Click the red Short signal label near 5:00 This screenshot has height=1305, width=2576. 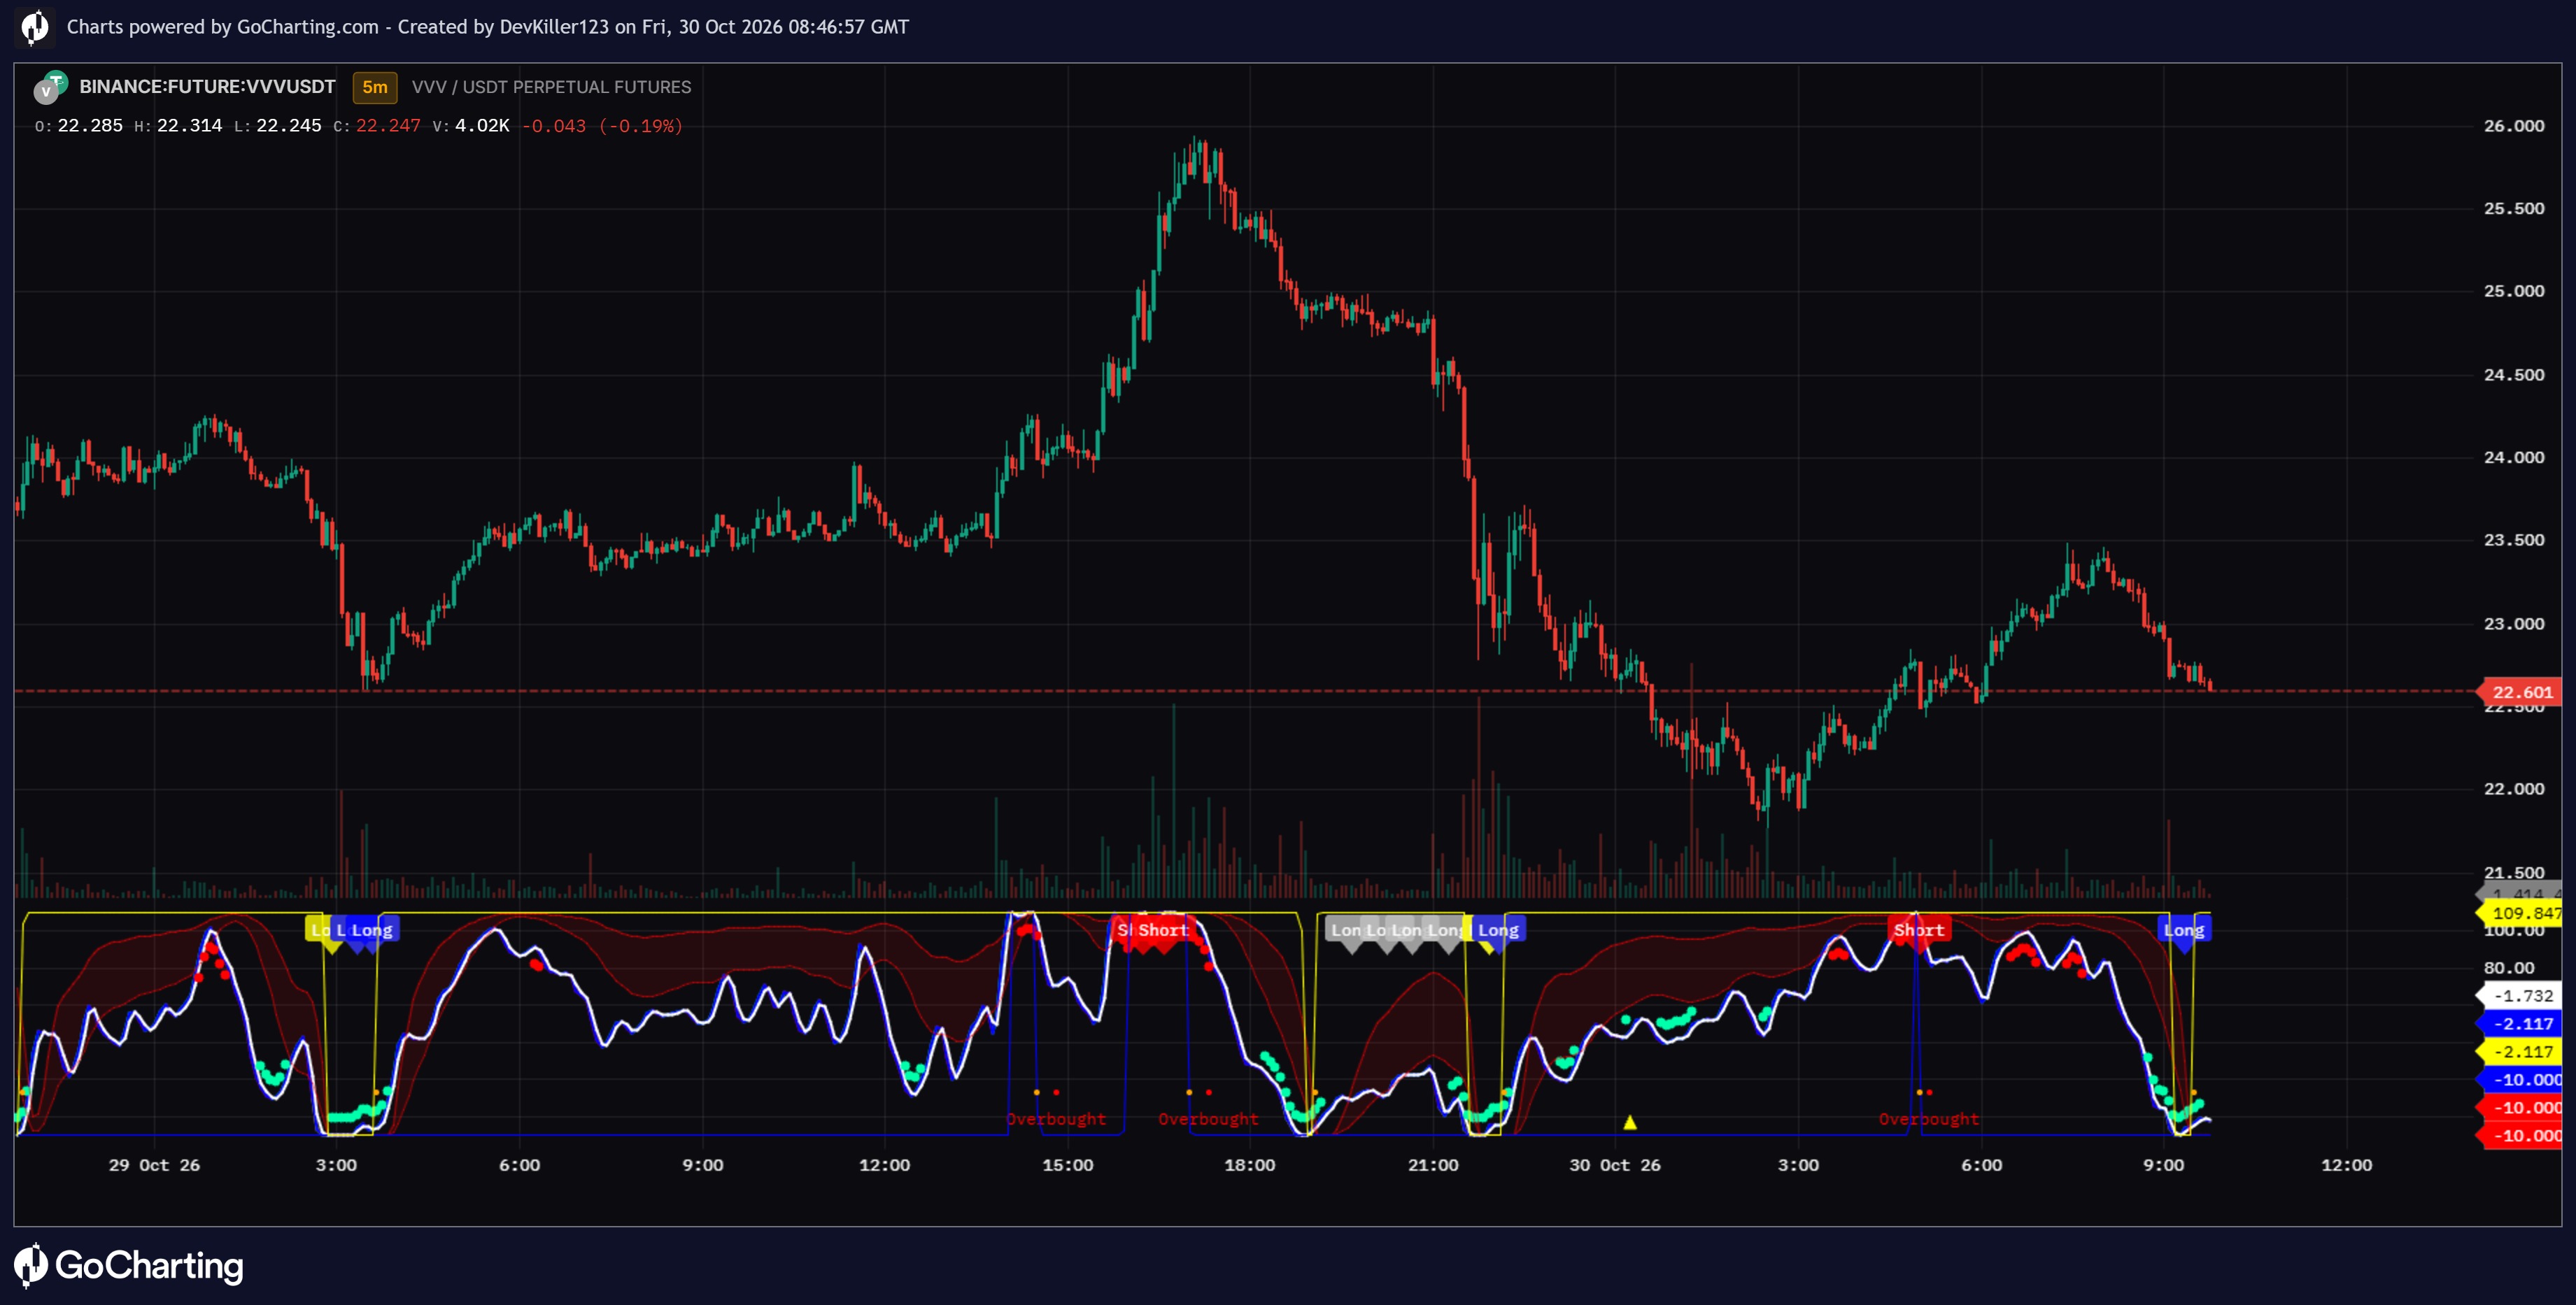(x=1919, y=930)
